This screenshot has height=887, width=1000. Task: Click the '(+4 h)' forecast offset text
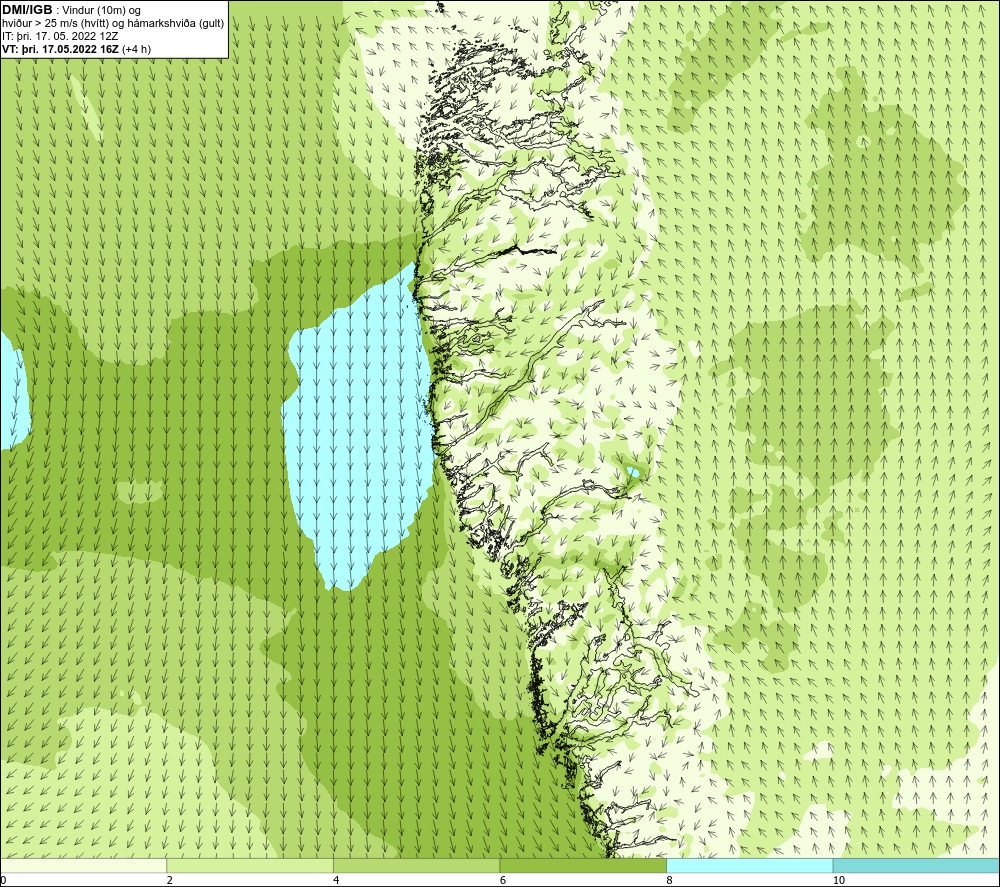136,49
